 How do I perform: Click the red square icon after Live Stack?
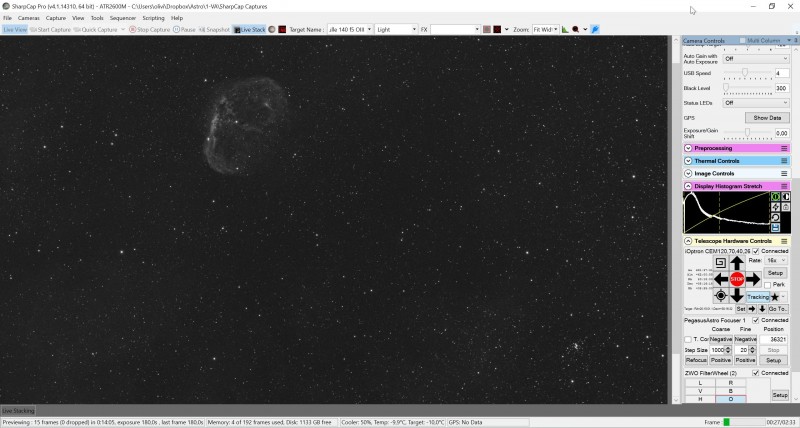(282, 30)
